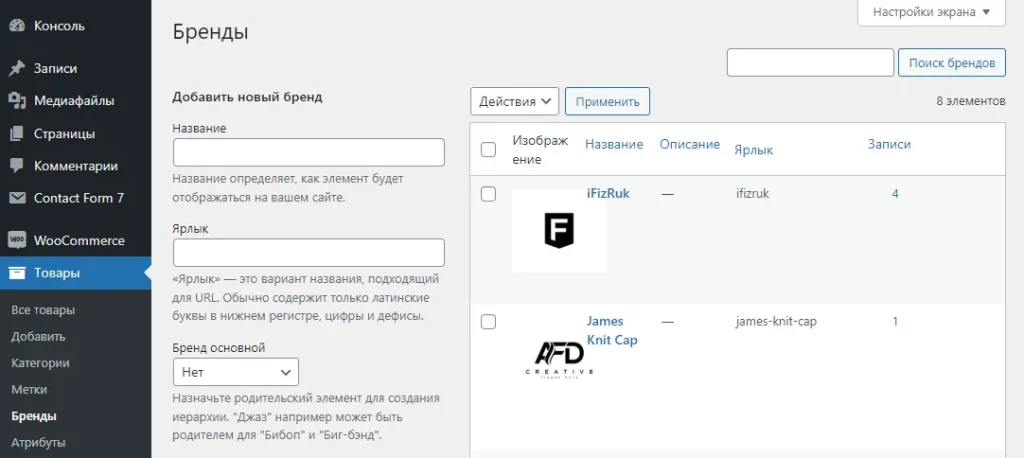Image resolution: width=1024 pixels, height=458 pixels.
Task: Check the iFizRuk row checkbox
Action: coord(488,194)
